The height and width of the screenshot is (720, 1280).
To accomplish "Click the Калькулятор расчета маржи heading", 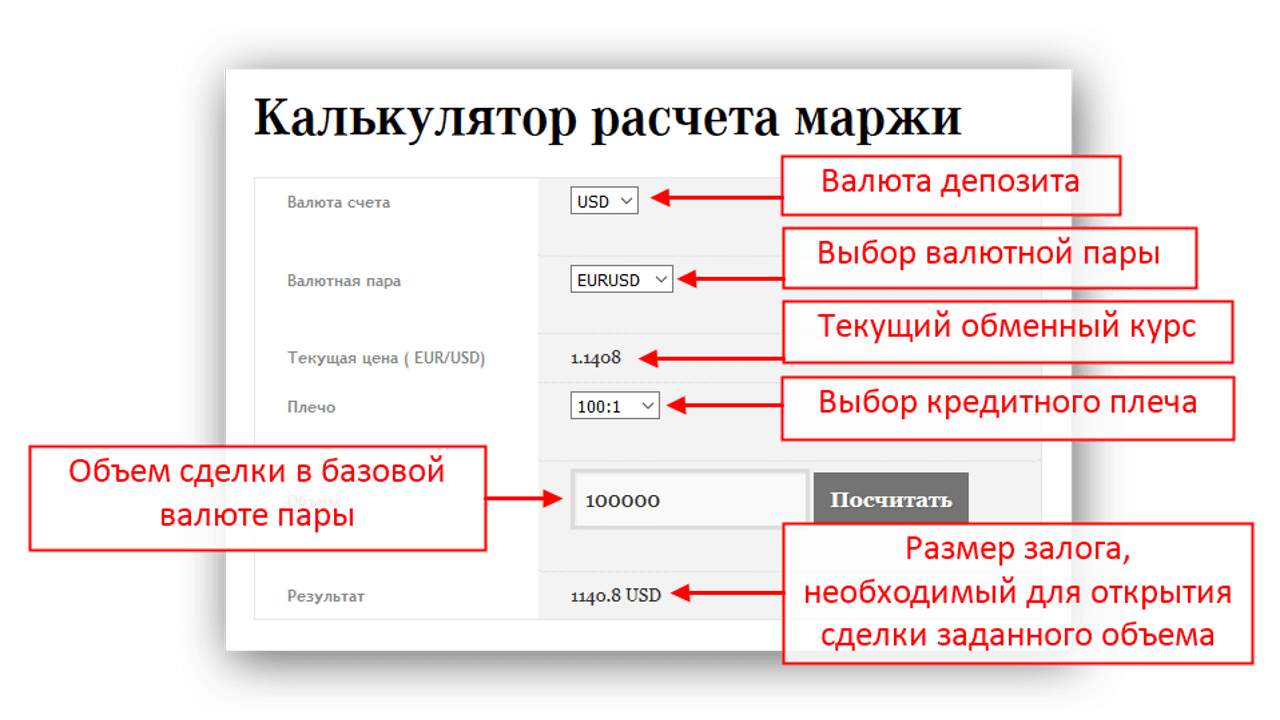I will coord(607,118).
